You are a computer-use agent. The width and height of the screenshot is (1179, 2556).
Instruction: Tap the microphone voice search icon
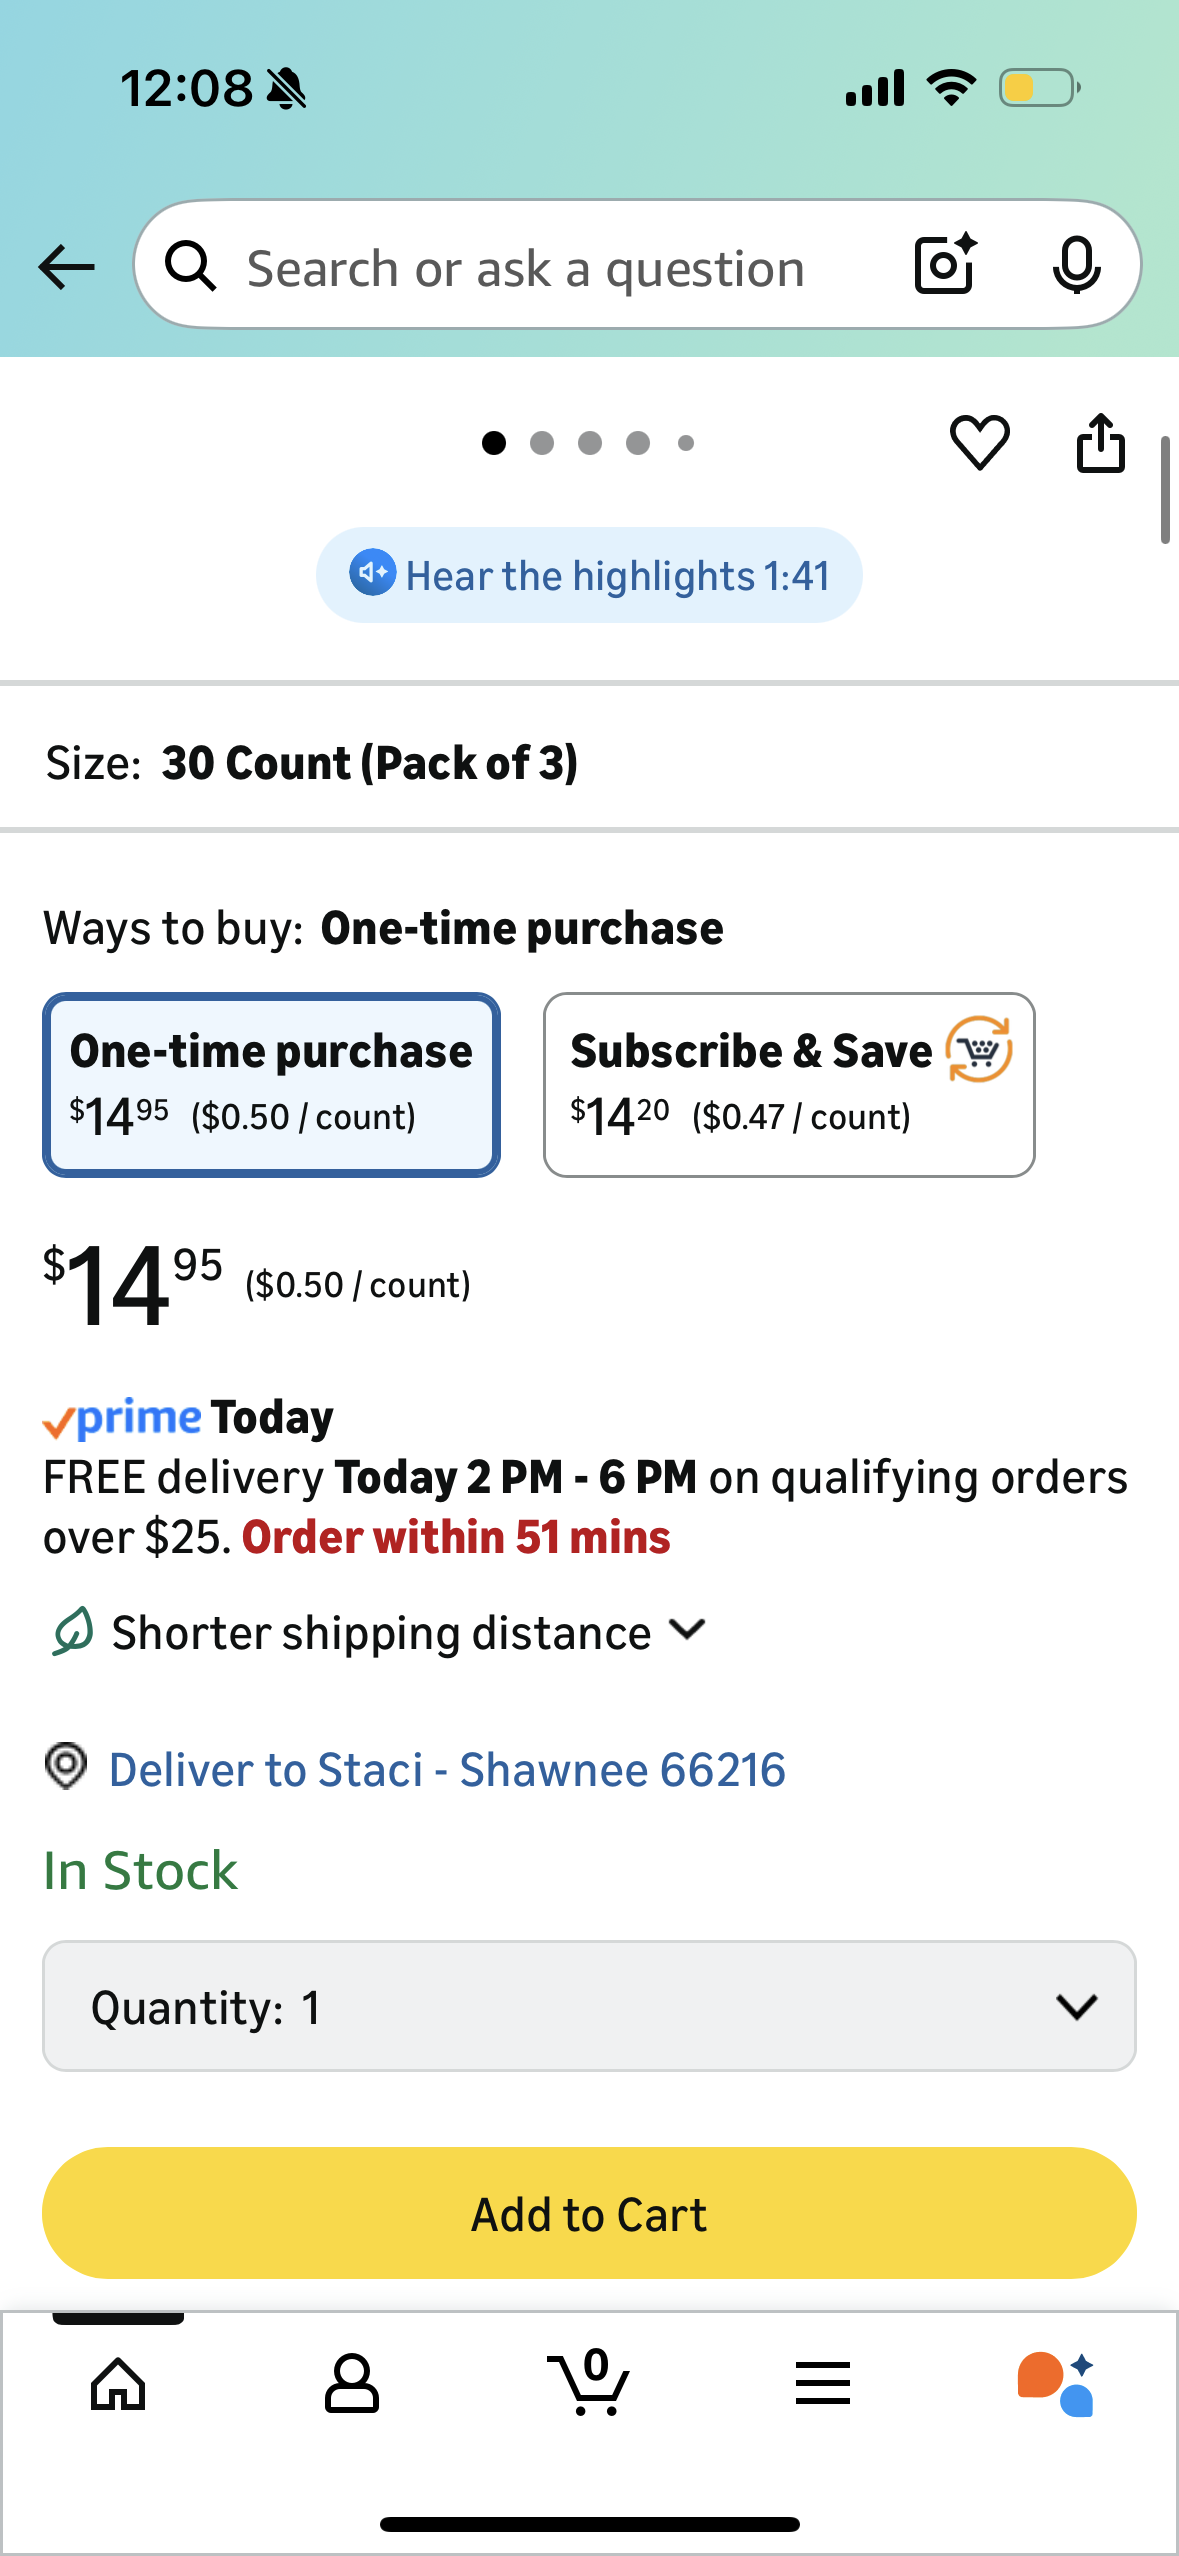point(1076,266)
